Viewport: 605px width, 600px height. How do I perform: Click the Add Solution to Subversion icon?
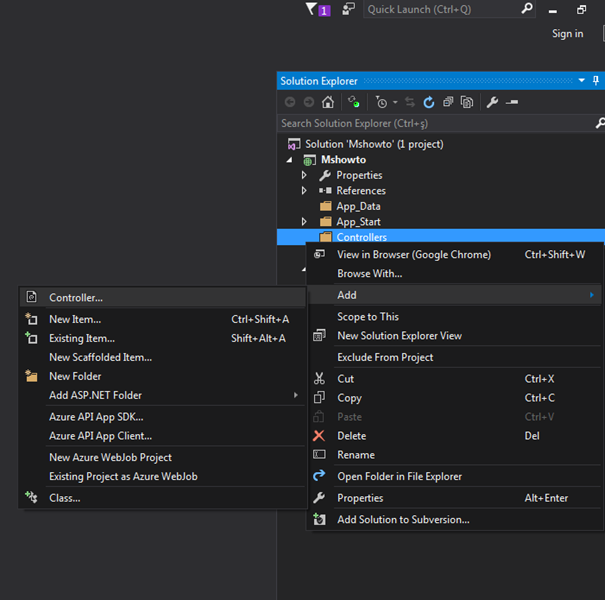point(319,519)
